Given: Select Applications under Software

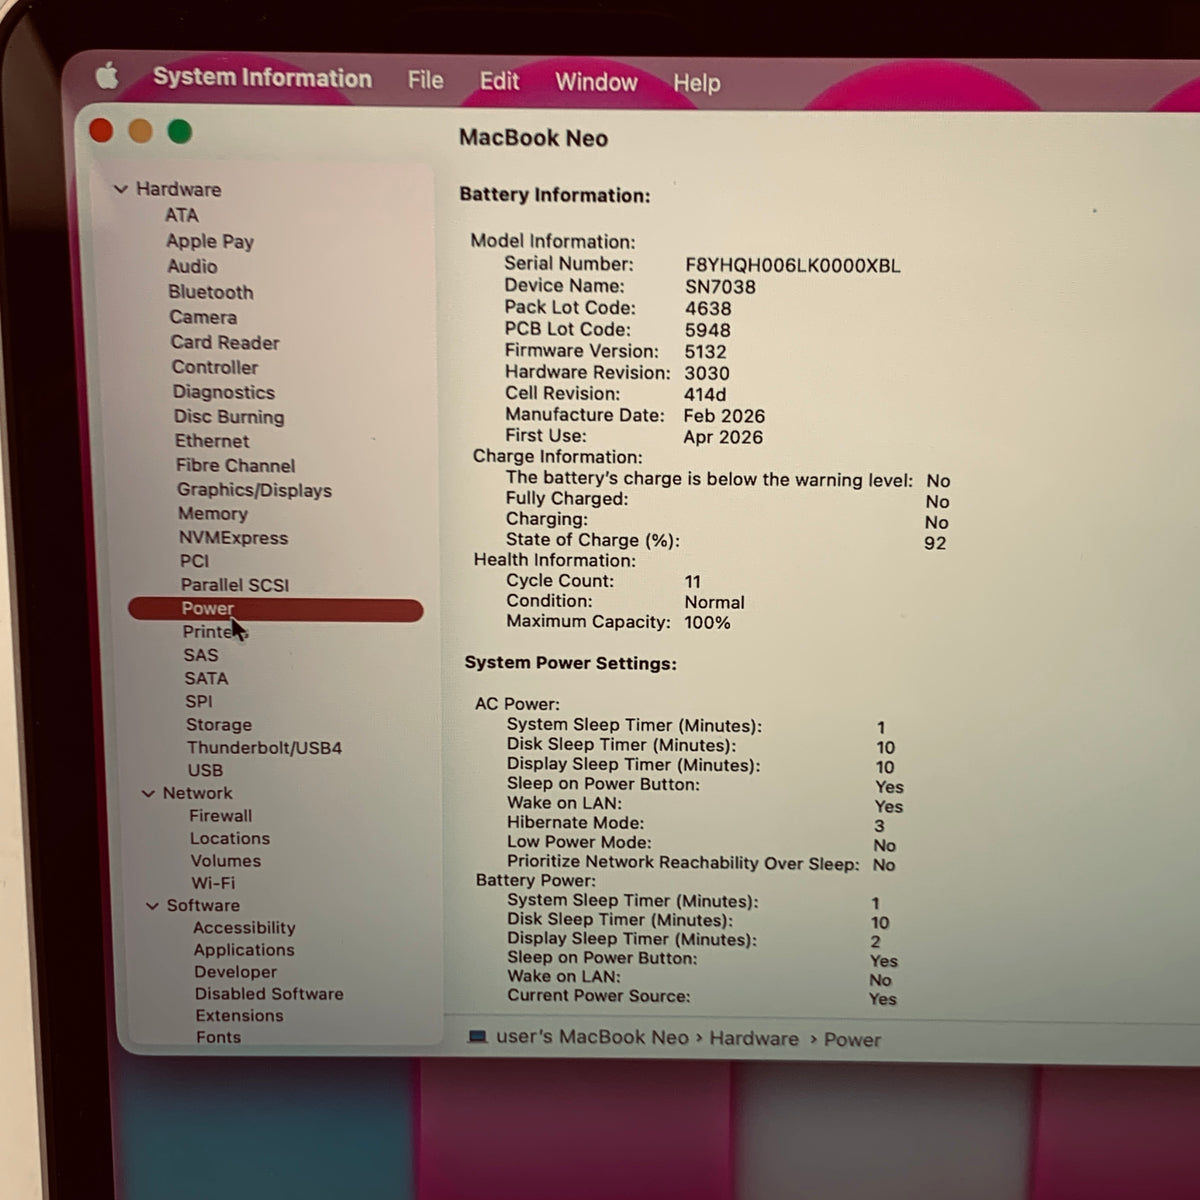Looking at the screenshot, I should point(244,950).
